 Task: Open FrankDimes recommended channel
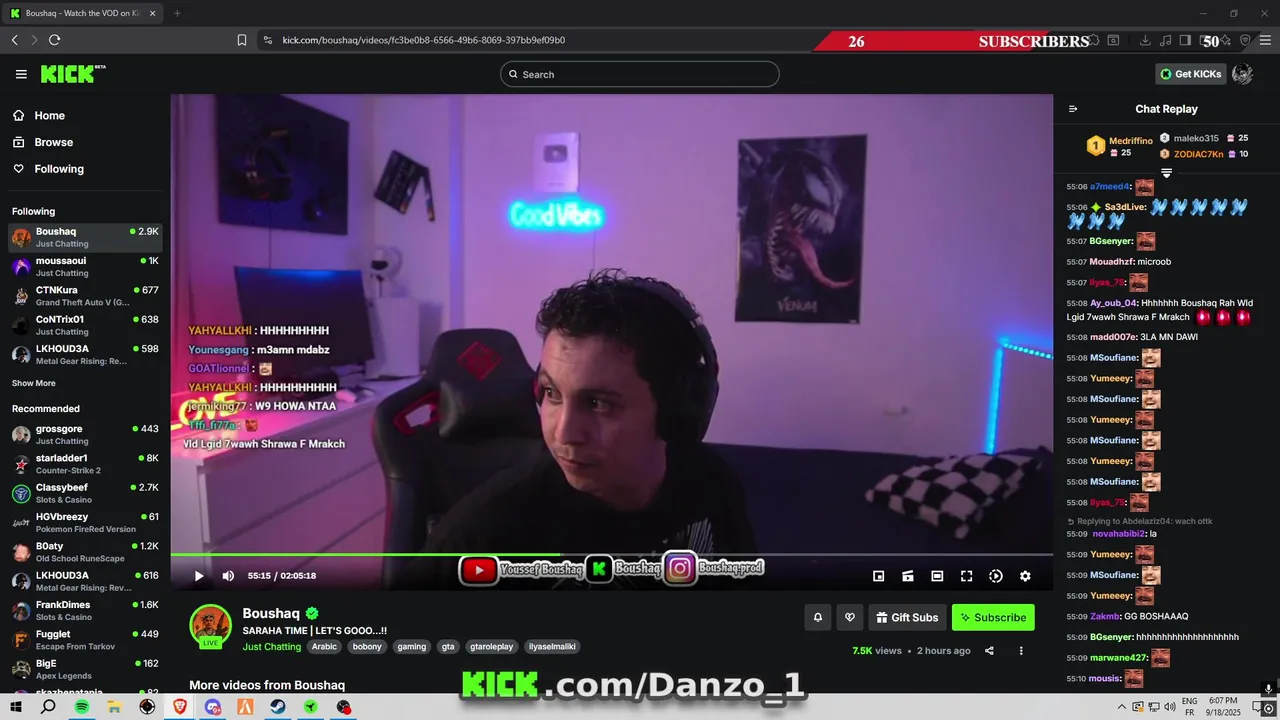click(x=85, y=610)
